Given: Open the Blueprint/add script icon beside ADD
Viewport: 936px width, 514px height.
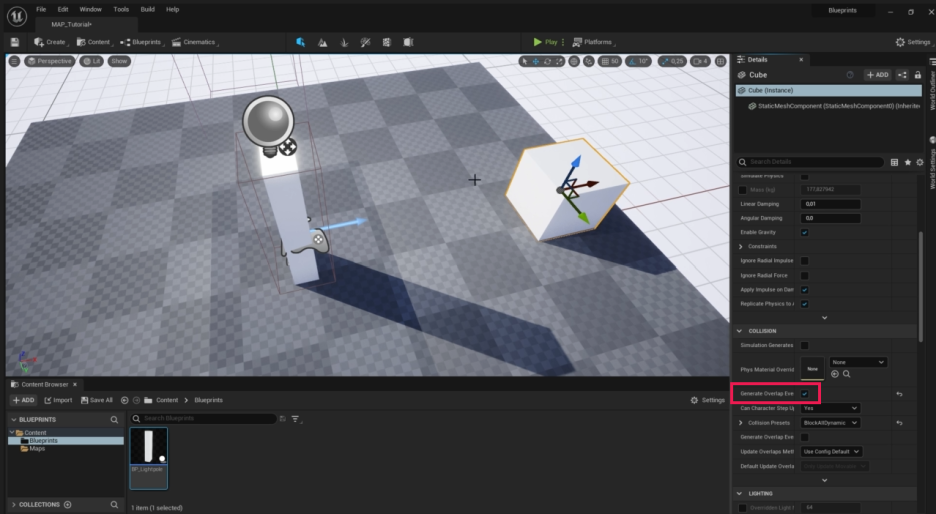Looking at the screenshot, I should click(902, 75).
